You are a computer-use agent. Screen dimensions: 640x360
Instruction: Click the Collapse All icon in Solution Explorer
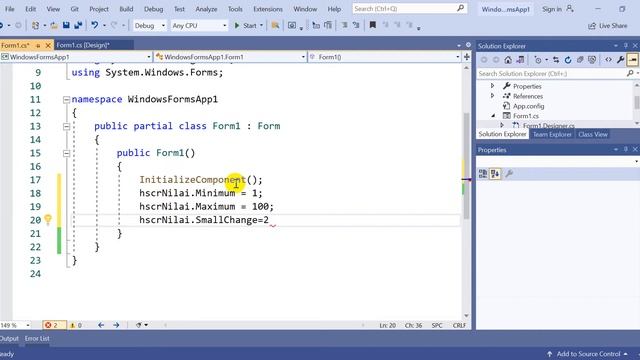580,60
